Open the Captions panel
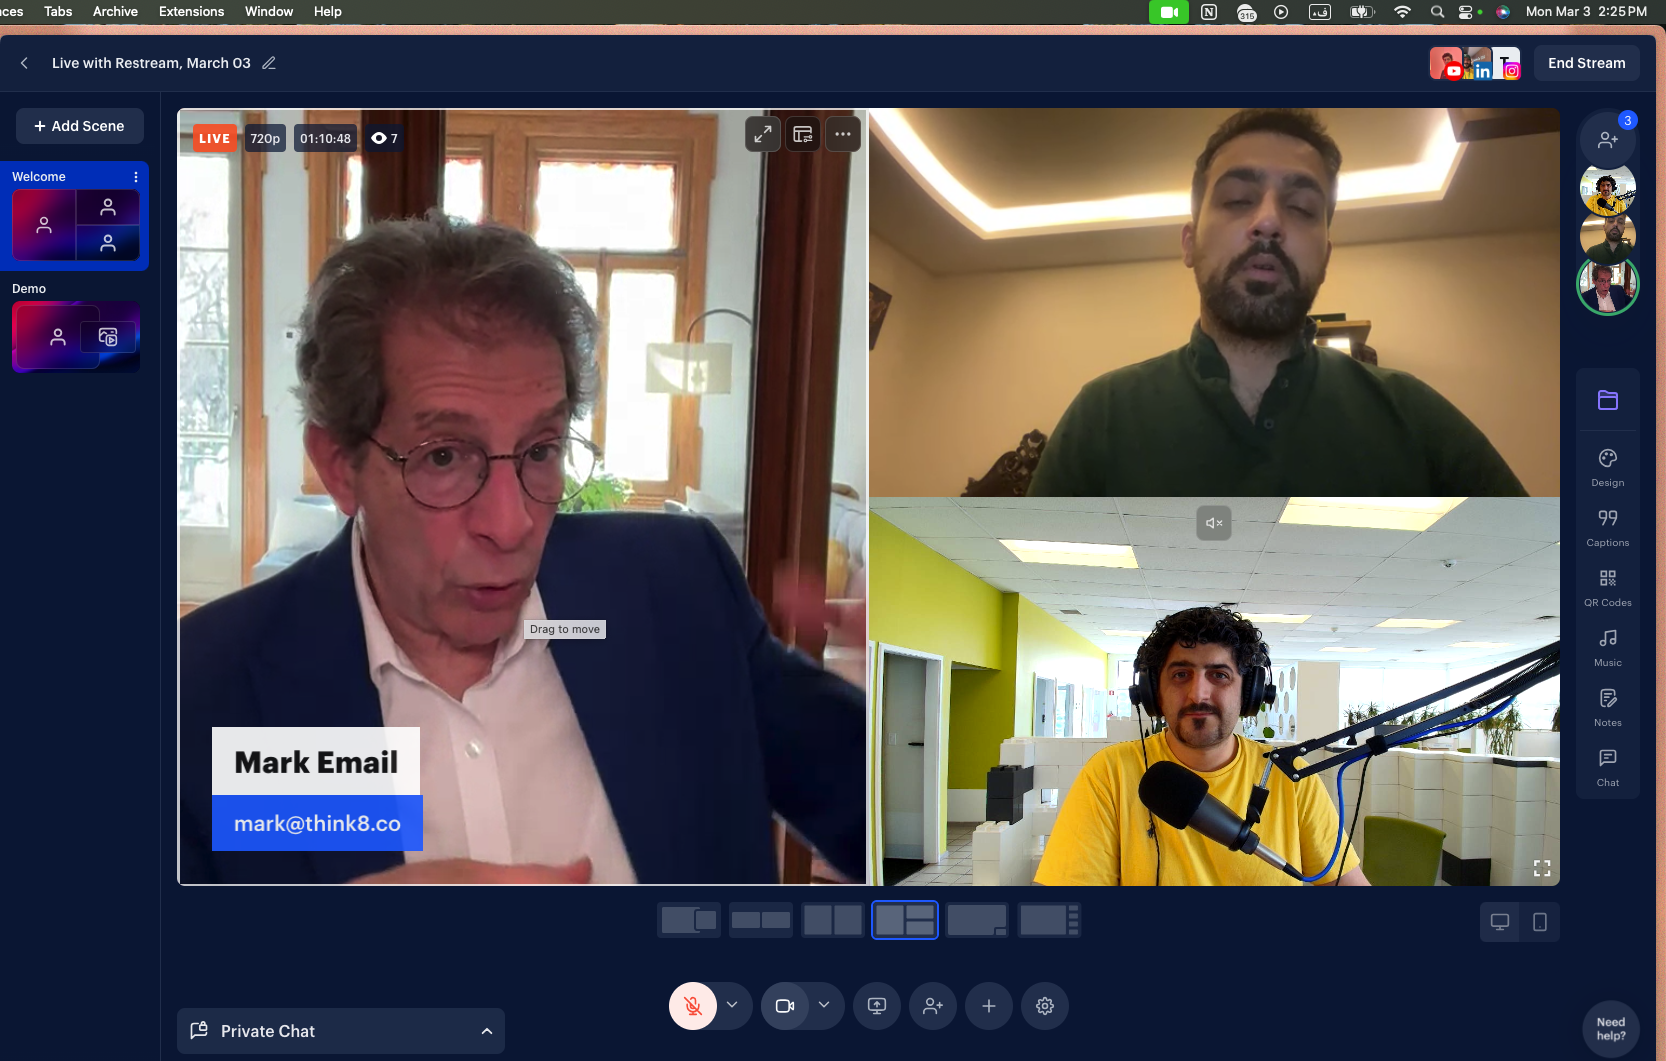Screen dimensions: 1666x1061 pos(1608,527)
